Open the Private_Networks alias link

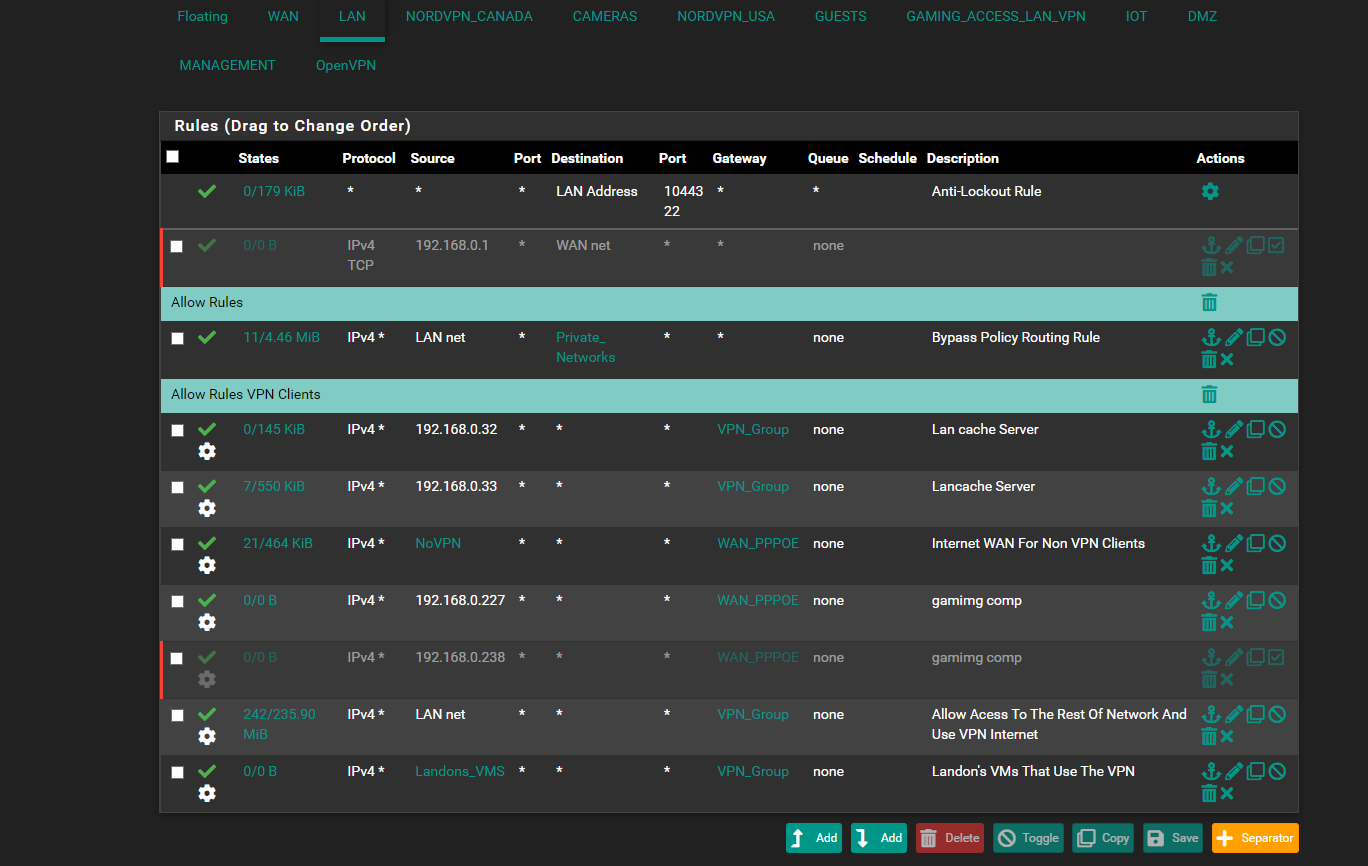click(585, 347)
